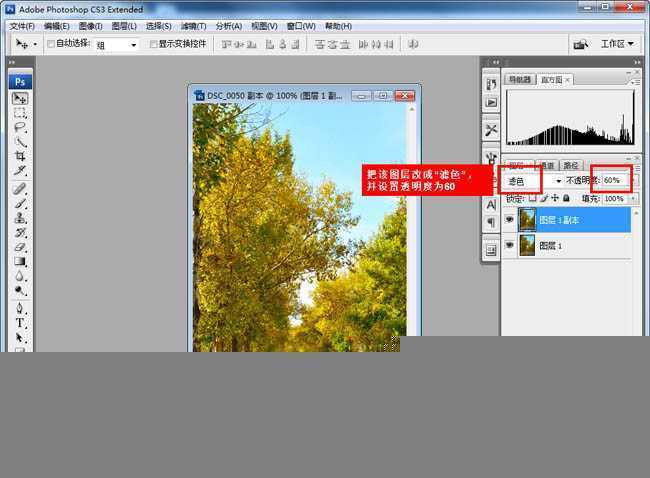Switch to the 路径 tab
Image resolution: width=650 pixels, height=478 pixels.
[571, 165]
